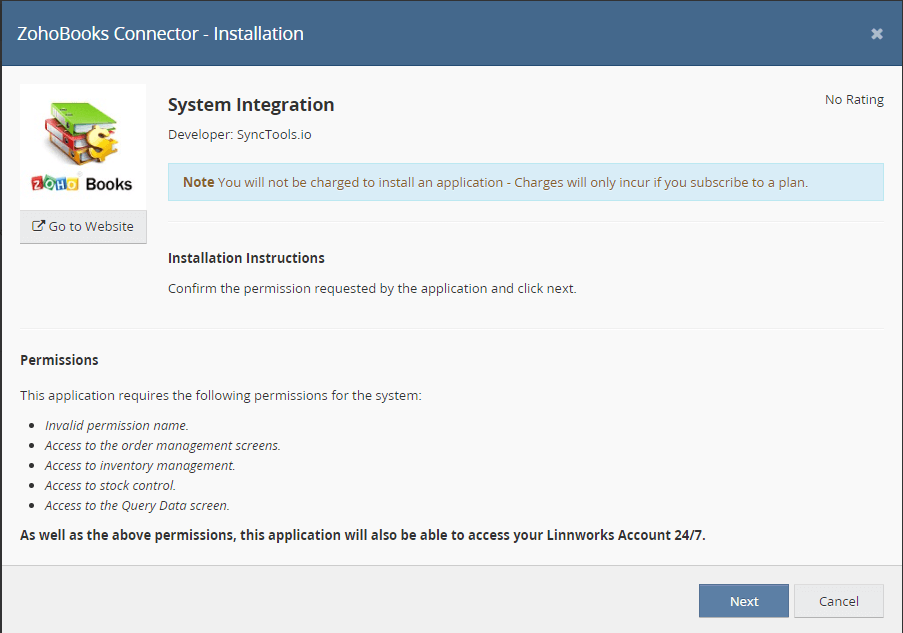Select the Installation Instructions heading

click(x=246, y=258)
